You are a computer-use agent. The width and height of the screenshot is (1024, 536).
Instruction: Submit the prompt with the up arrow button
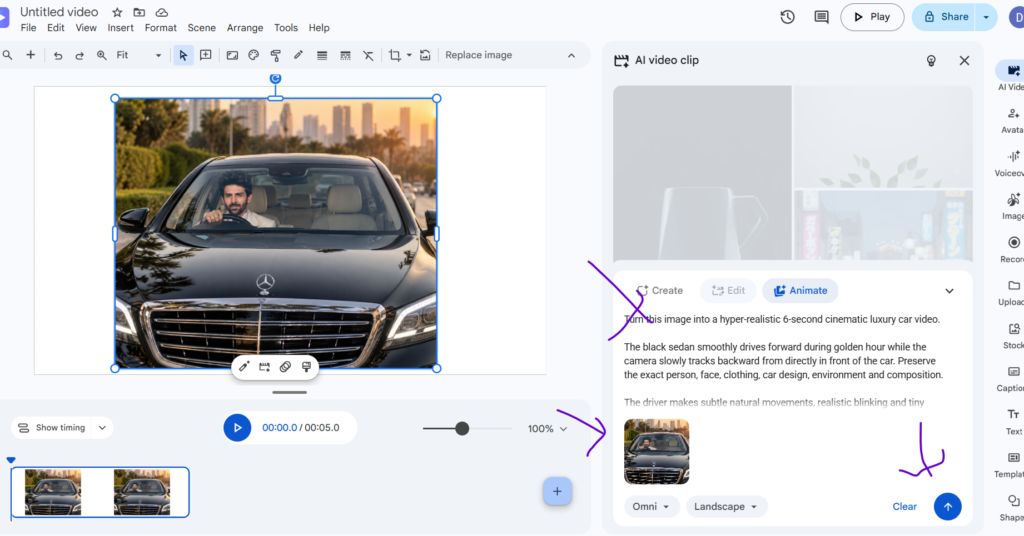click(x=948, y=507)
